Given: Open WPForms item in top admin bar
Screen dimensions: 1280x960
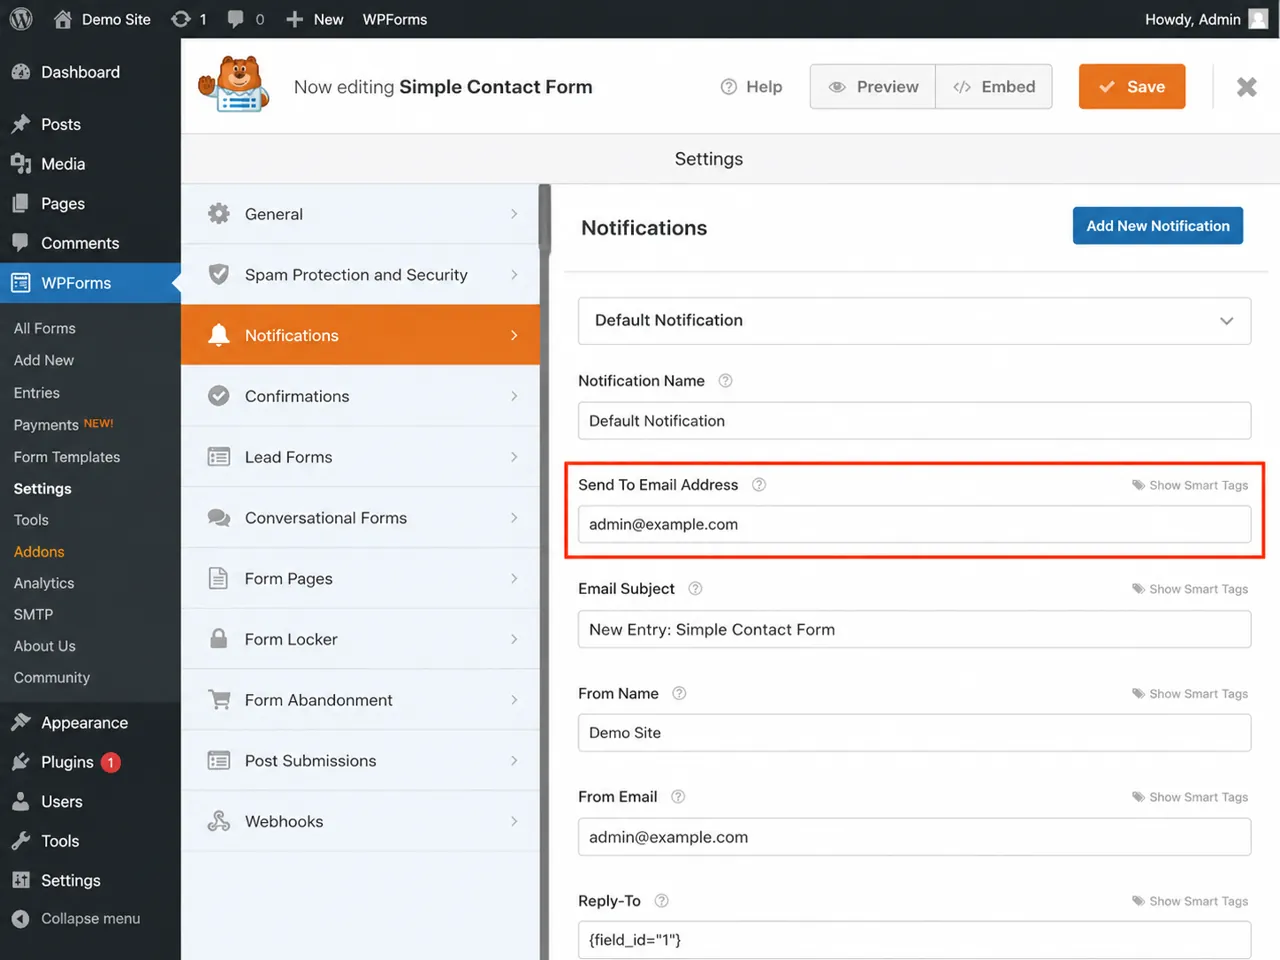Looking at the screenshot, I should tap(395, 19).
